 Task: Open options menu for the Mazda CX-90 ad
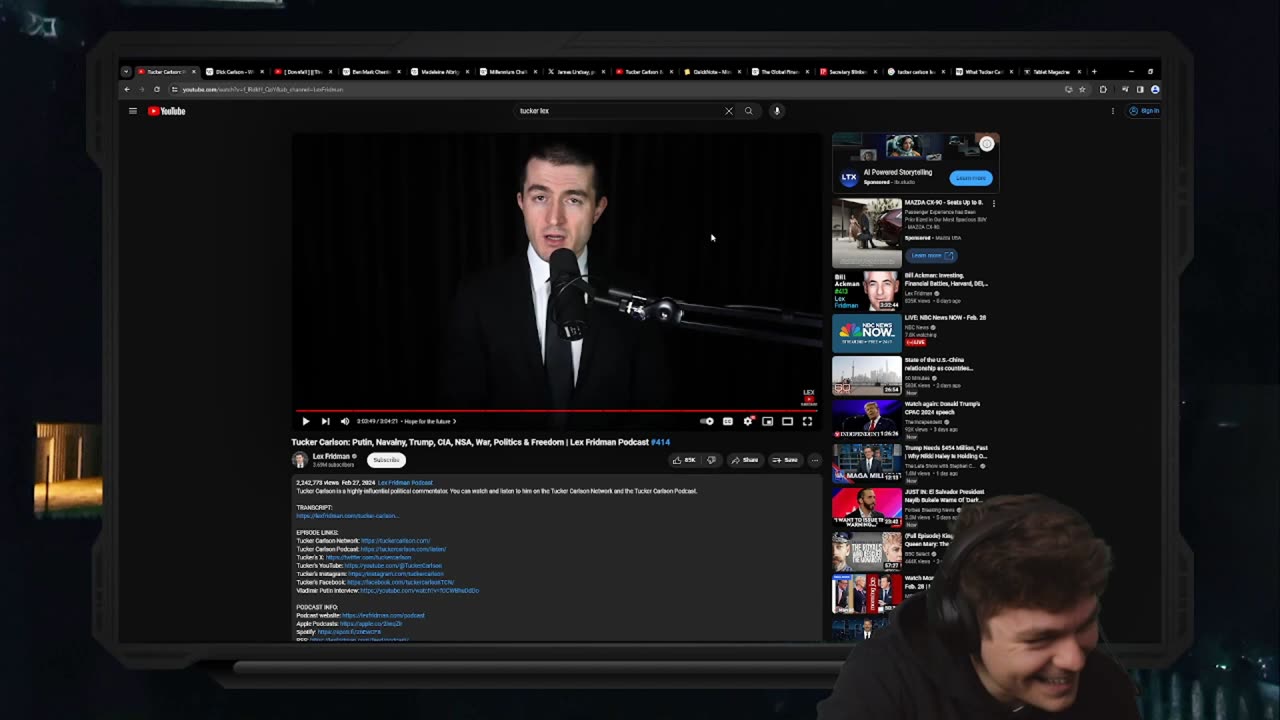click(993, 204)
